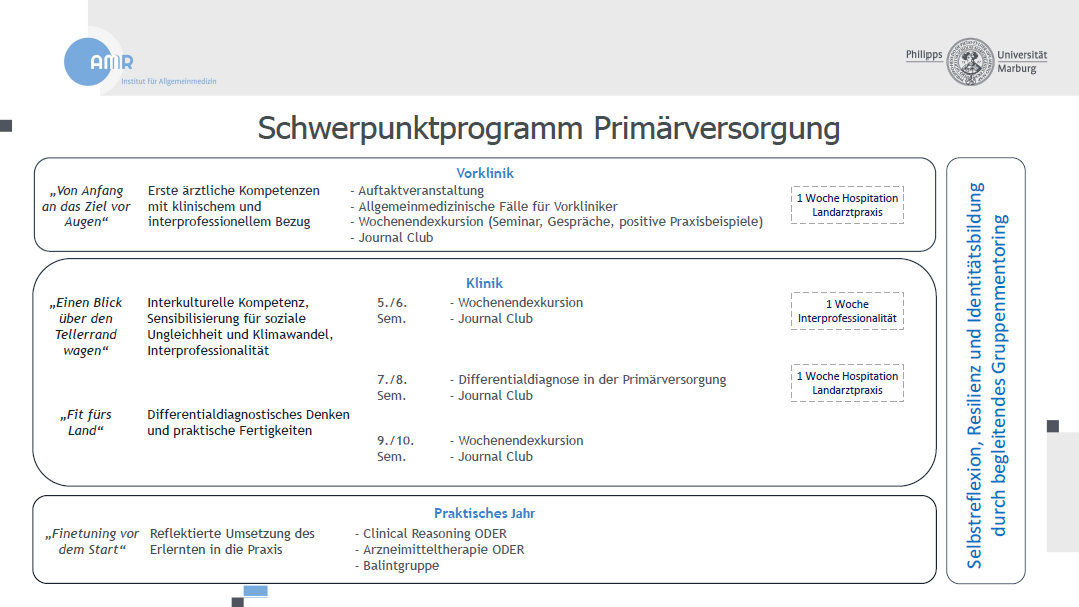Click the Journal Club bullet under Vorklinik
This screenshot has width=1079, height=607.
coord(392,237)
